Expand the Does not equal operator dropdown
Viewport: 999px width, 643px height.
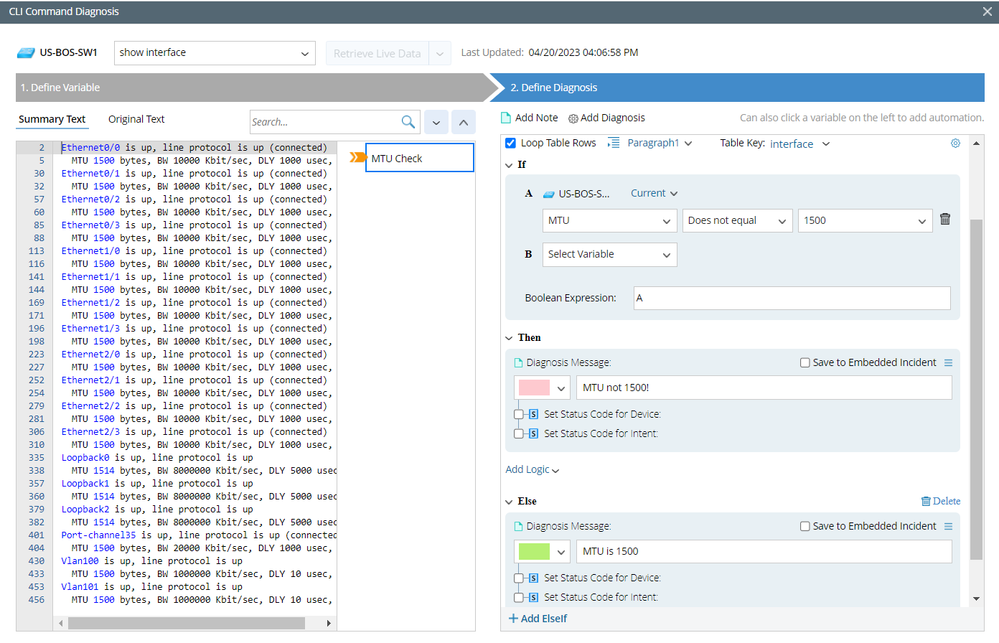[737, 221]
